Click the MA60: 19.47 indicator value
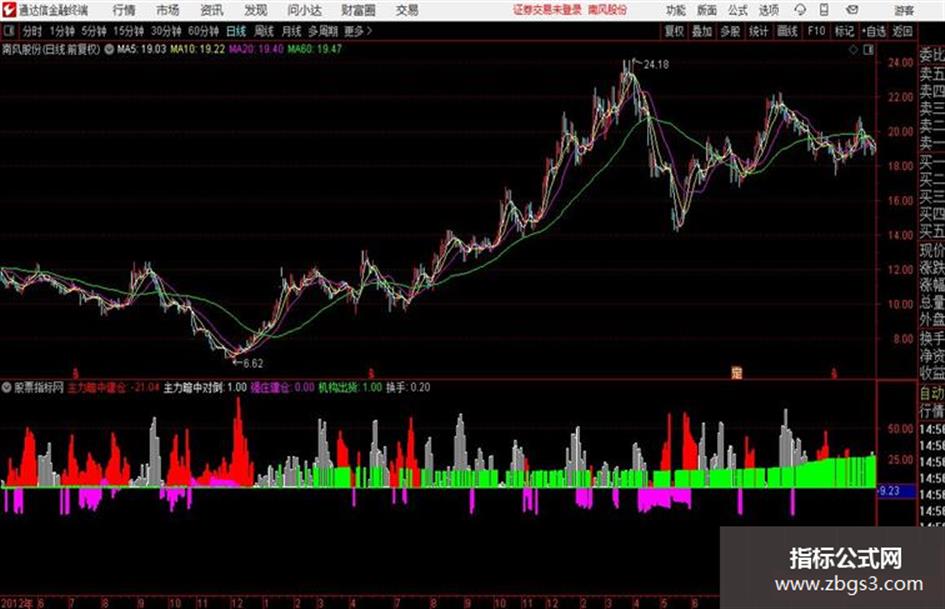The height and width of the screenshot is (609, 945). [x=315, y=49]
